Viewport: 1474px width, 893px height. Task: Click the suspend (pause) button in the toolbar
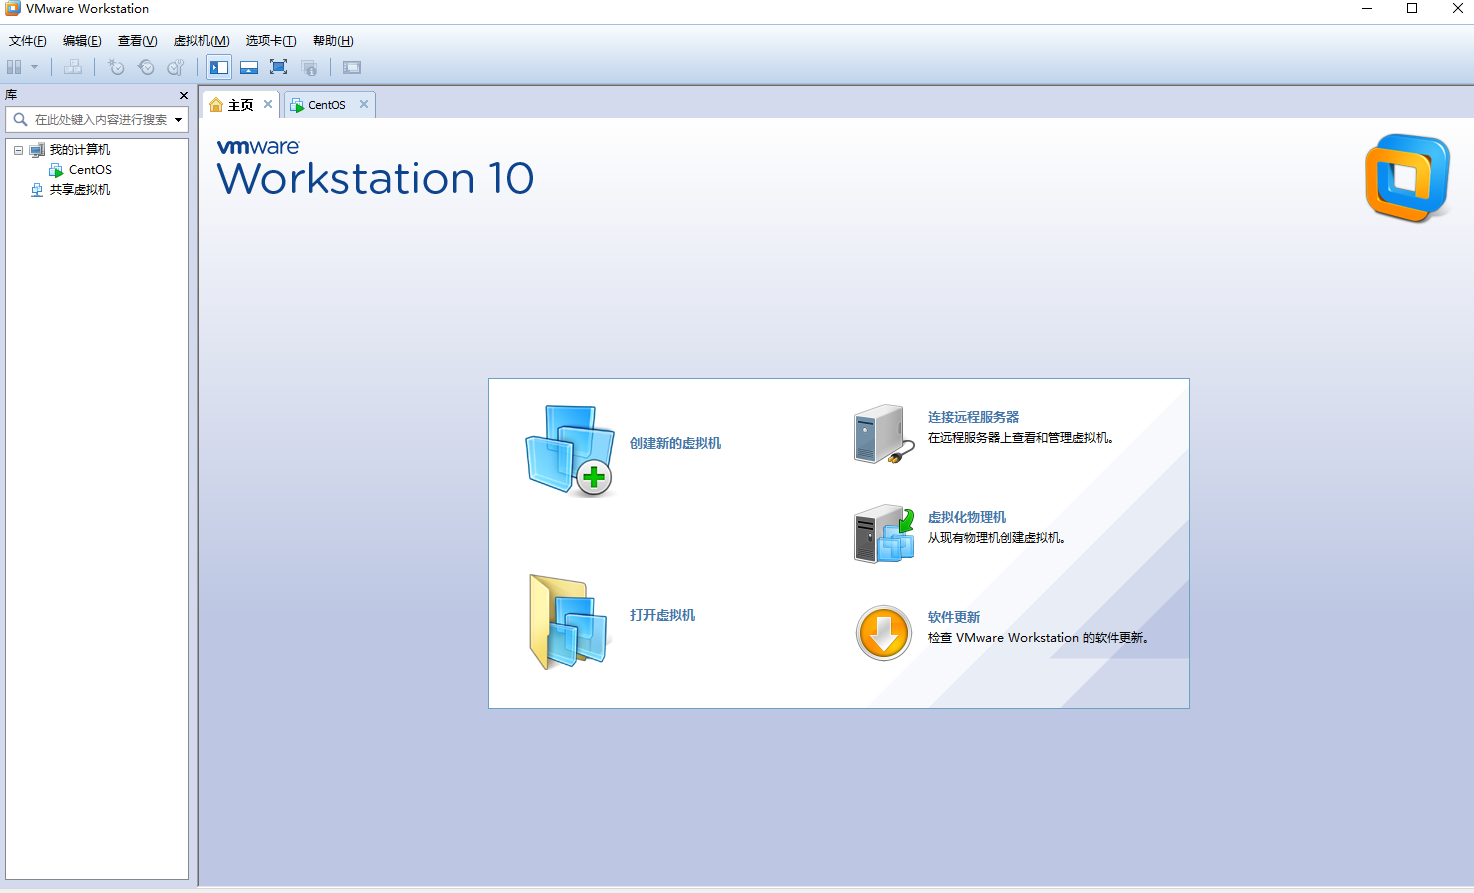[14, 67]
